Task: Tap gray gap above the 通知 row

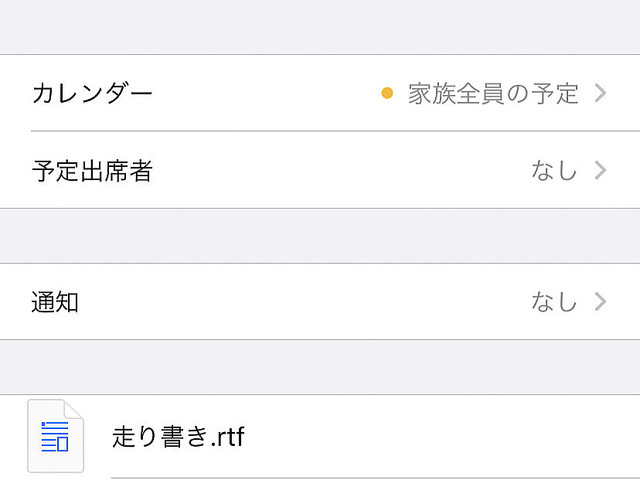Action: coord(320,236)
